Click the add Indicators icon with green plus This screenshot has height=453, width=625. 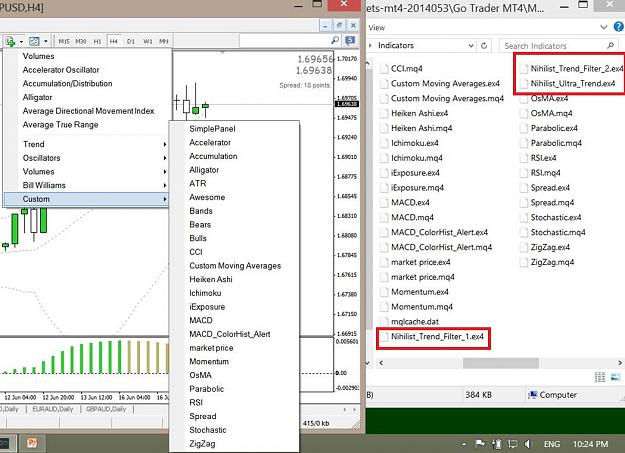(10, 41)
